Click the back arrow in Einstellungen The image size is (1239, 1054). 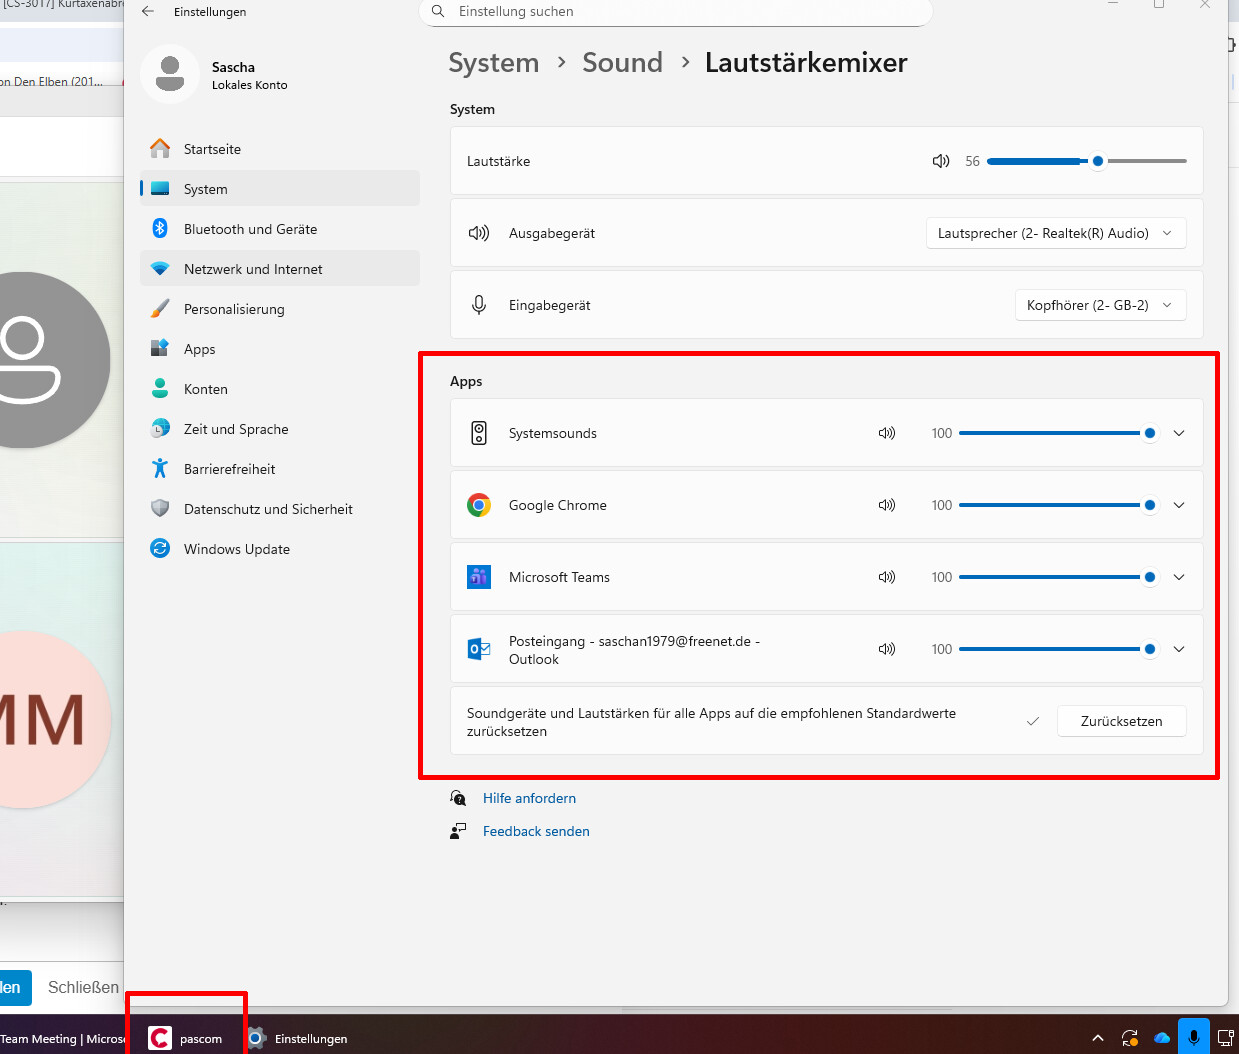point(148,12)
